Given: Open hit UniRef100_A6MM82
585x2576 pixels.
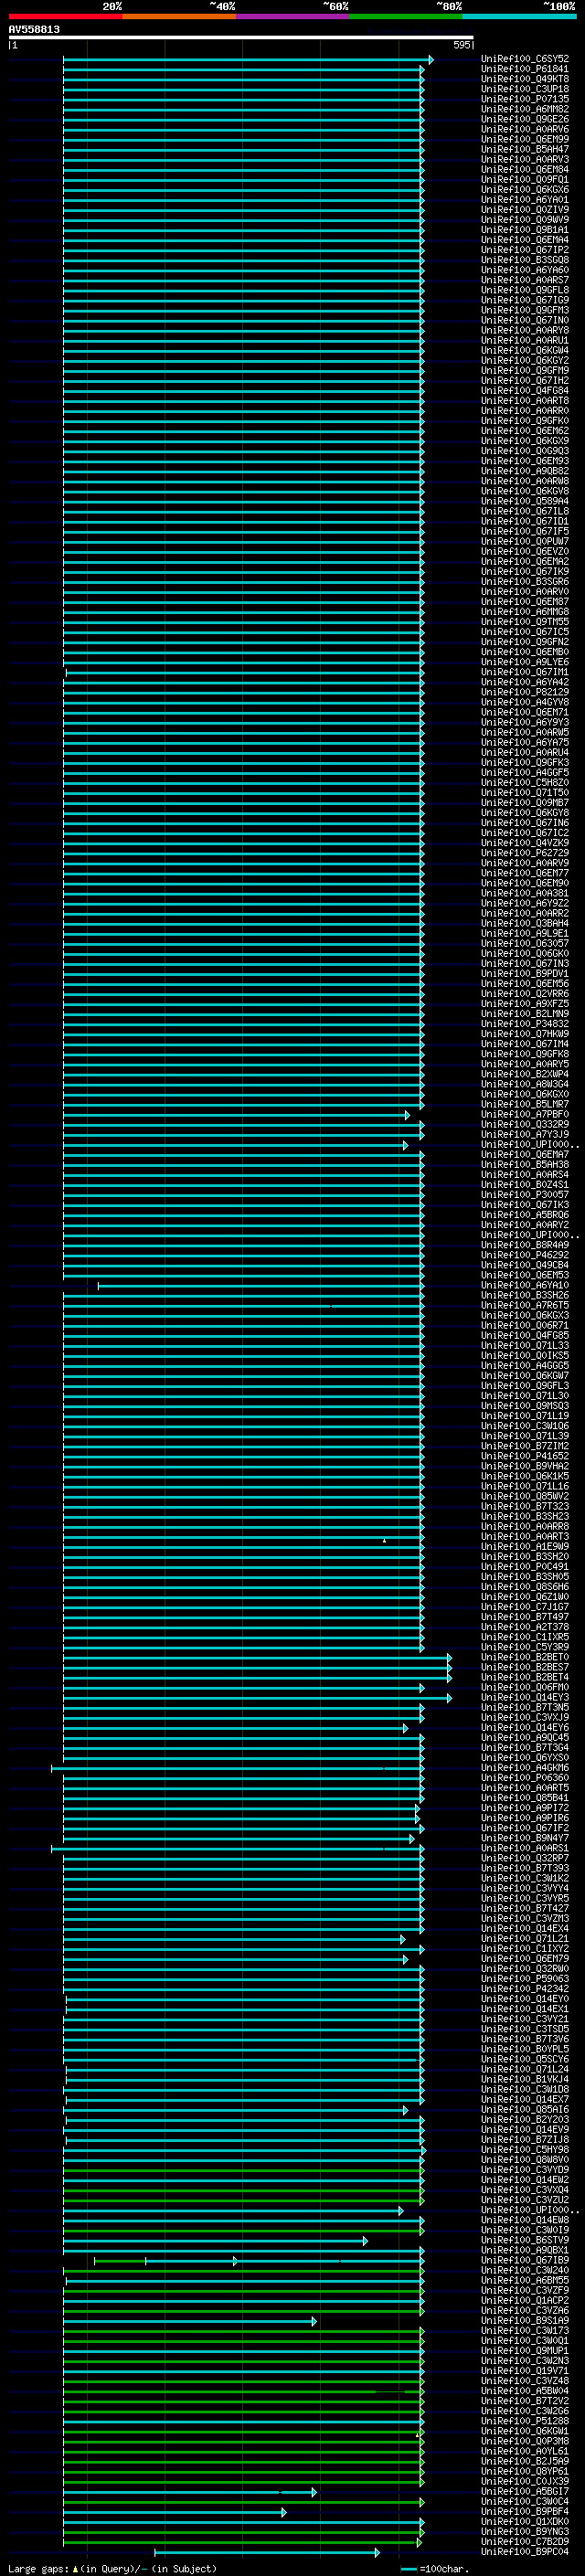Looking at the screenshot, I should tap(525, 109).
